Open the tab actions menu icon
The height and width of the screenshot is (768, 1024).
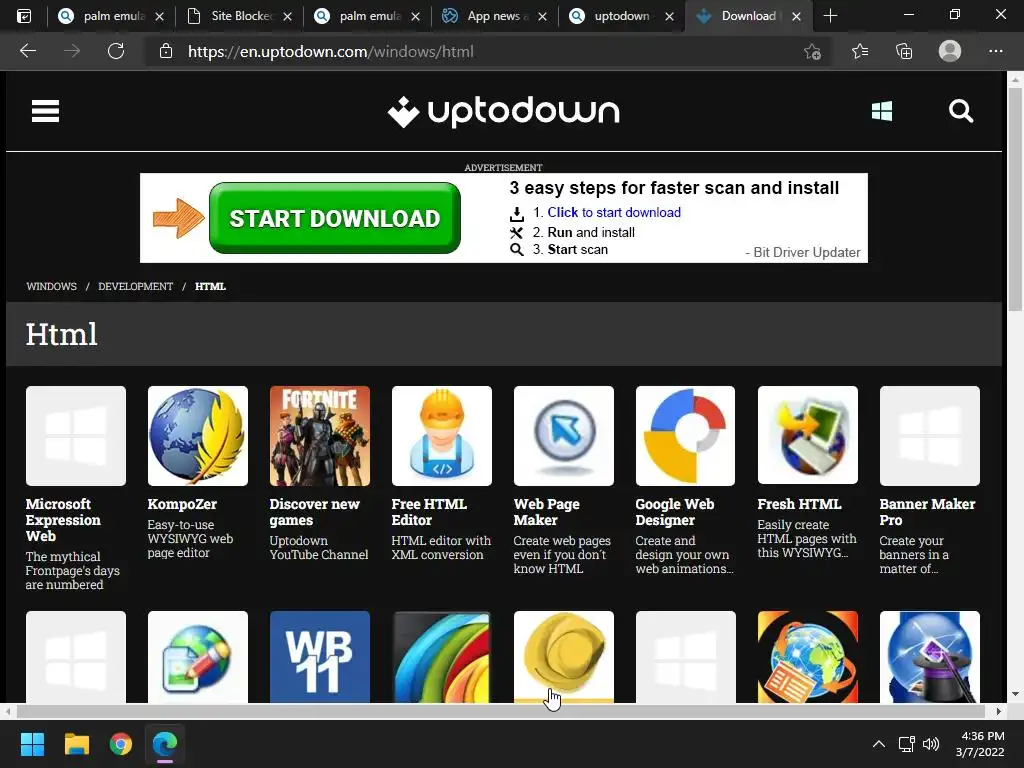tap(24, 16)
